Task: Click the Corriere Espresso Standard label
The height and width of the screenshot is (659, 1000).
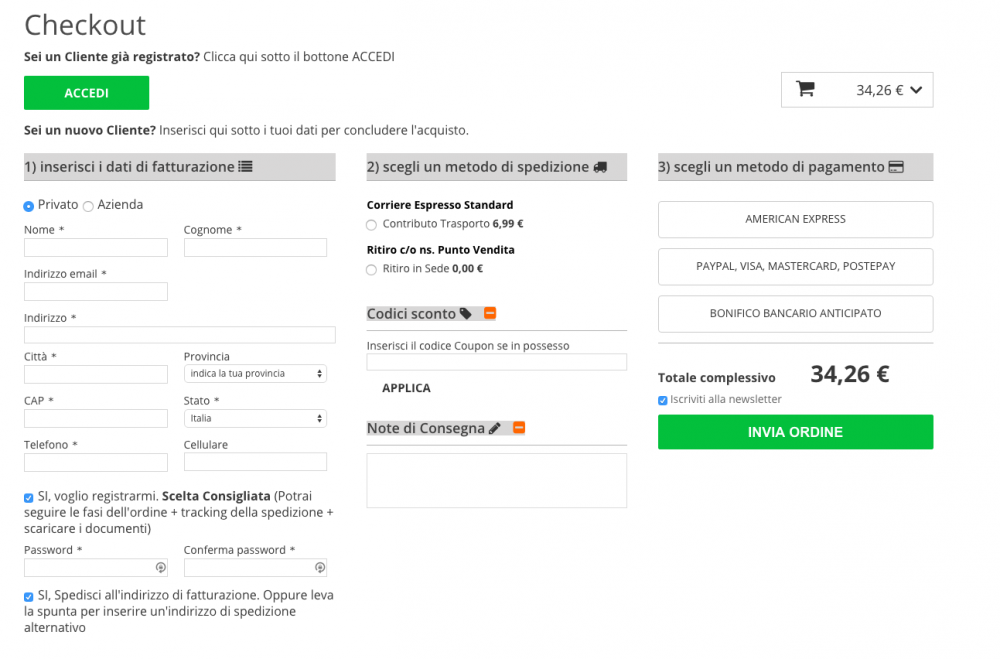Action: 440,205
